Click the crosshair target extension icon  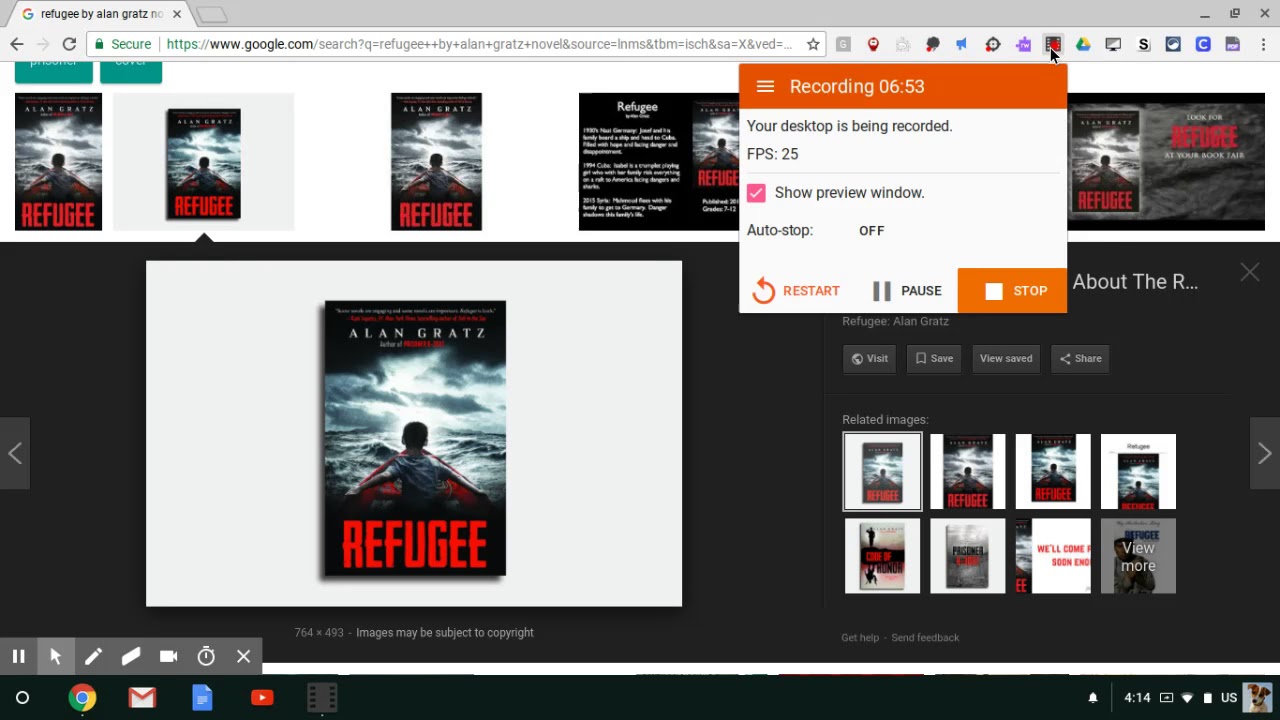pos(993,44)
